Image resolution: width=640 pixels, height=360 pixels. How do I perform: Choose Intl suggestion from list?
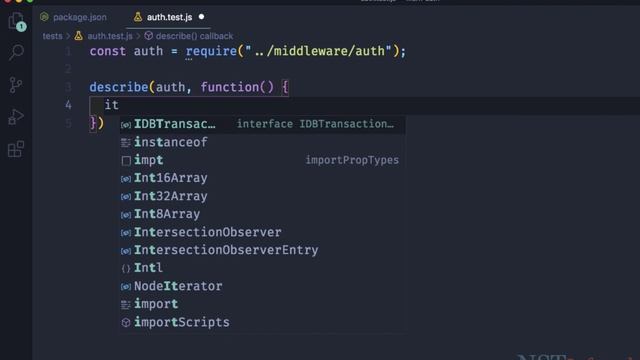coord(262,268)
